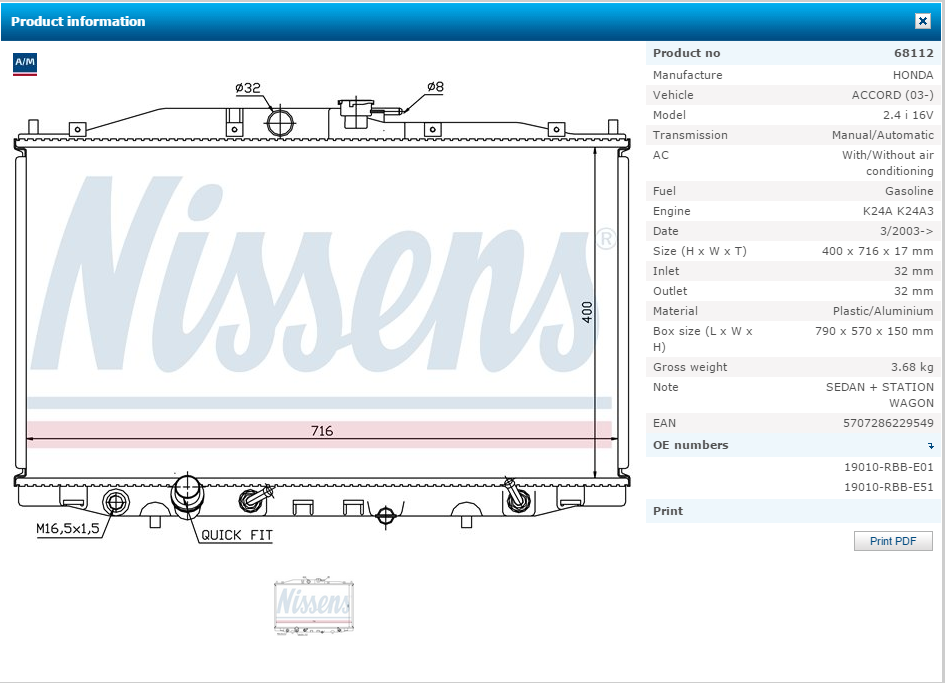
Task: Select the ACCORD (03-) vehicle value
Action: [x=892, y=95]
